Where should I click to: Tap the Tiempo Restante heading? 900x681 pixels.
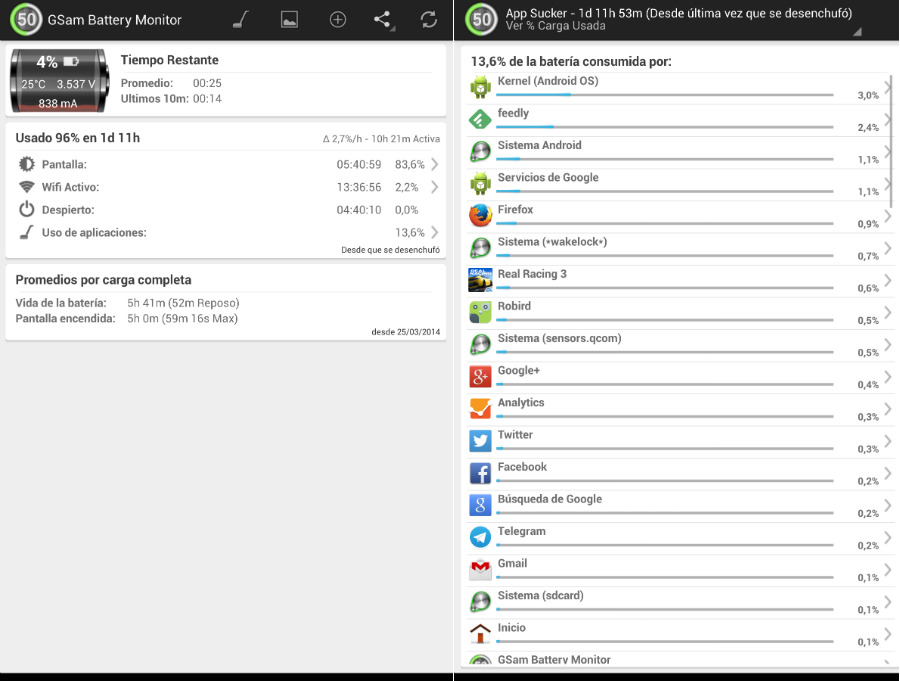(x=169, y=60)
